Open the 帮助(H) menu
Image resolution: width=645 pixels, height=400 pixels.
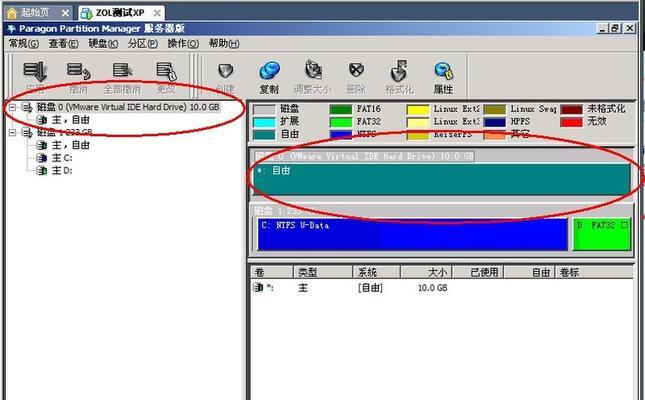pos(224,43)
